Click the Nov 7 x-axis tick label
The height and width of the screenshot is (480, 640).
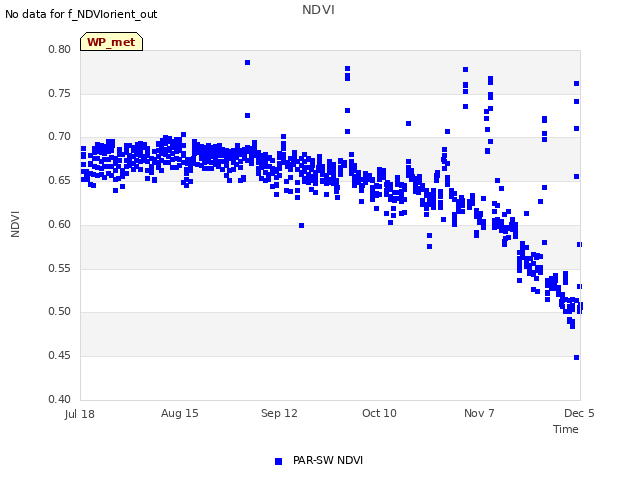tap(479, 413)
